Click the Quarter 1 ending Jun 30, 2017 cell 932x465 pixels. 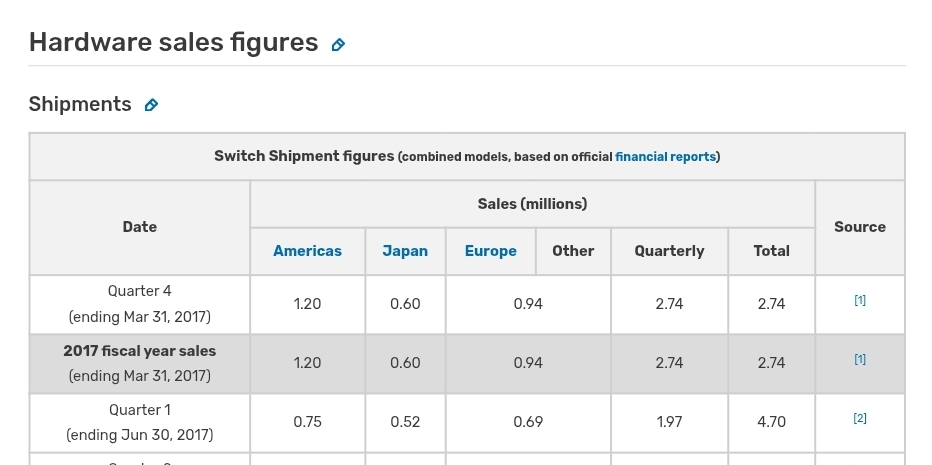pos(140,422)
